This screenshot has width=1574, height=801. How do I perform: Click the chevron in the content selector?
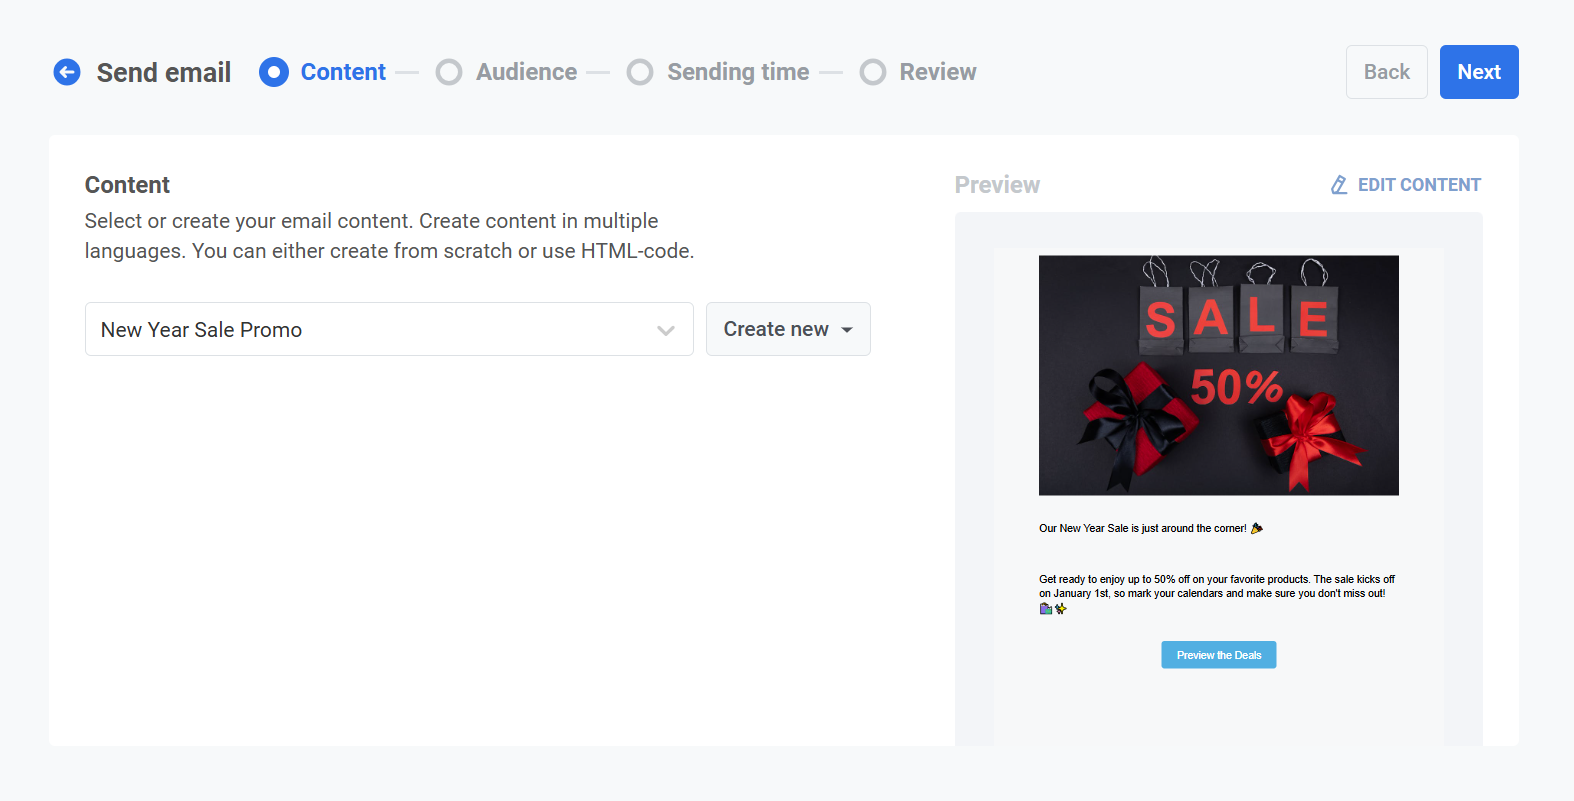[x=665, y=330]
